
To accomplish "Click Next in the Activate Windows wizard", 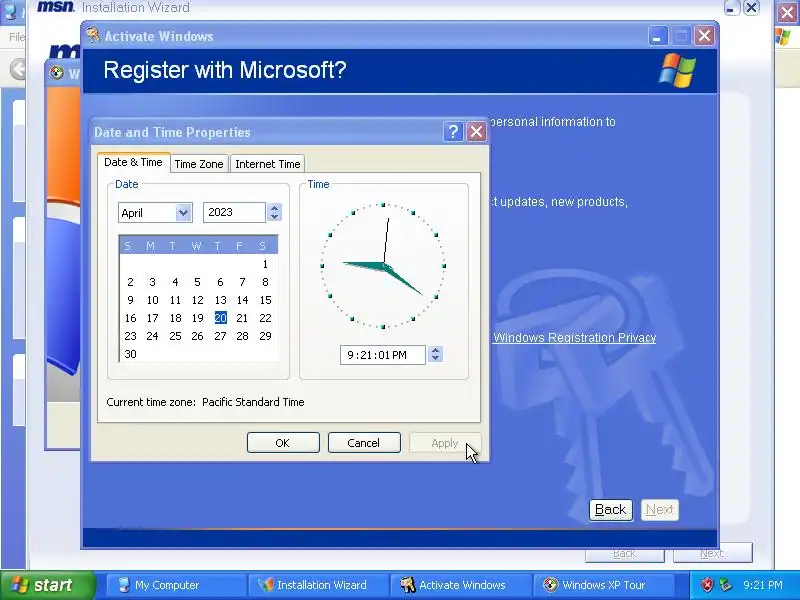I will point(659,509).
